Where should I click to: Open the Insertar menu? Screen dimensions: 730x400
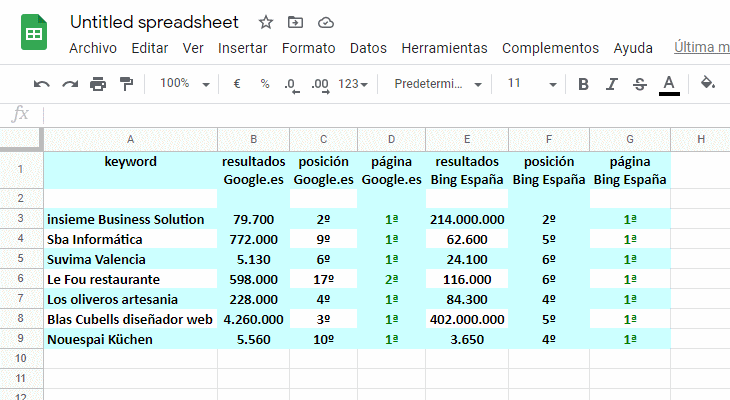point(242,48)
